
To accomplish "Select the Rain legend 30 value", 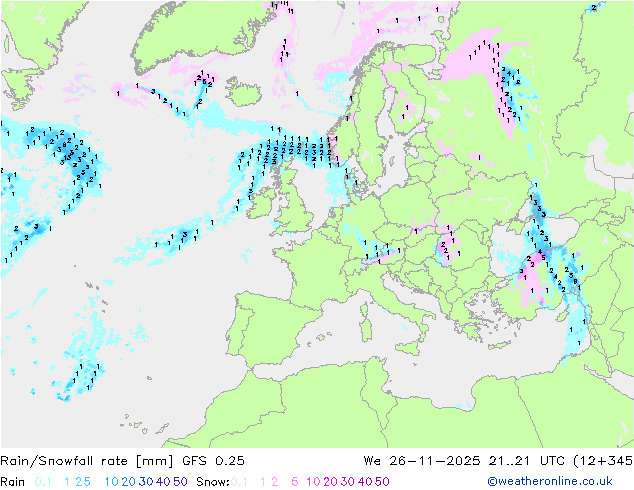I will pos(146,482).
